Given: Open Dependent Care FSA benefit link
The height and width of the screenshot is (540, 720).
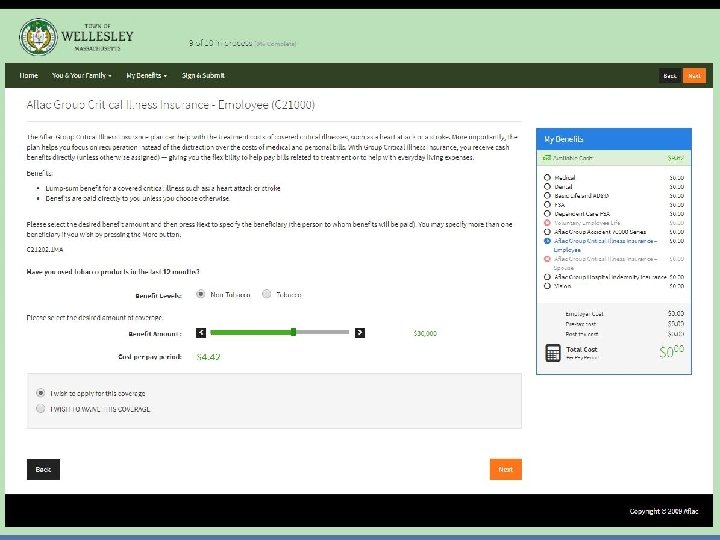Looking at the screenshot, I should (582, 214).
